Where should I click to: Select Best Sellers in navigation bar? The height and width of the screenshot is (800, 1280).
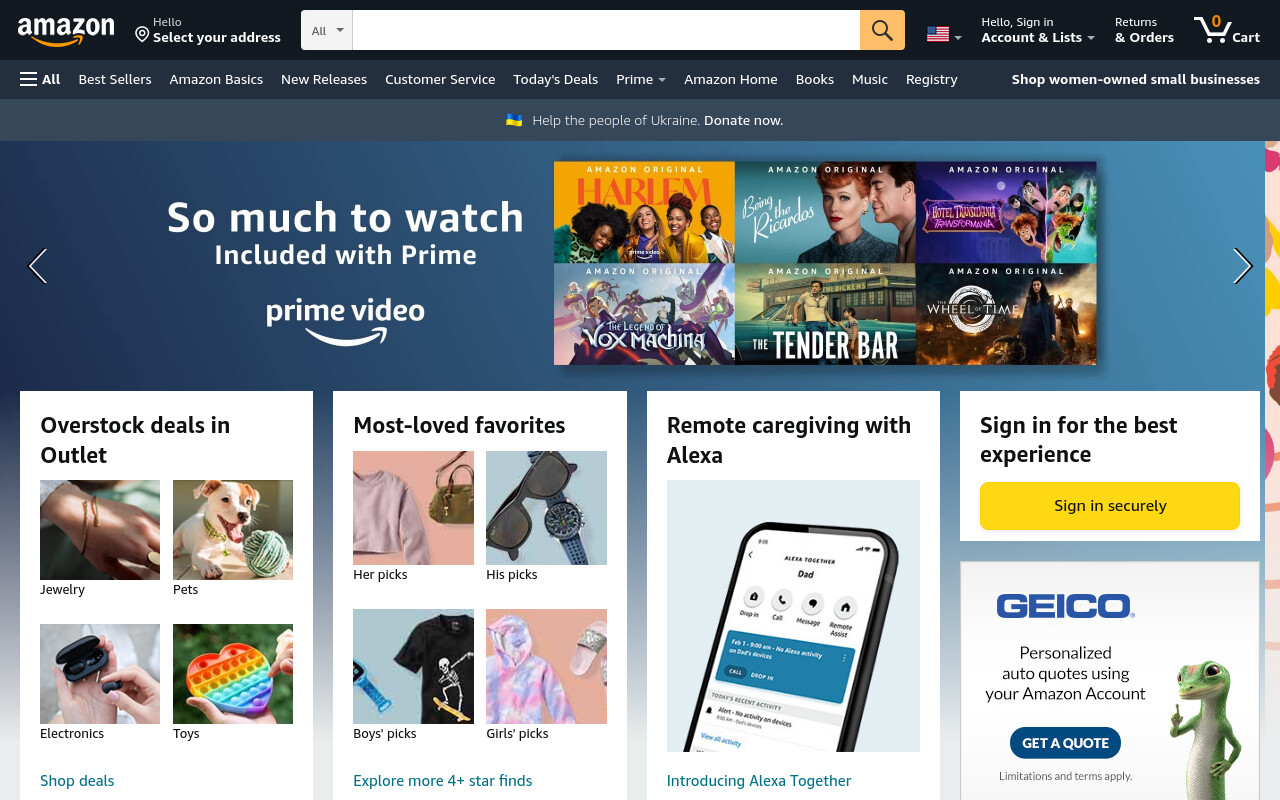pyautogui.click(x=115, y=79)
